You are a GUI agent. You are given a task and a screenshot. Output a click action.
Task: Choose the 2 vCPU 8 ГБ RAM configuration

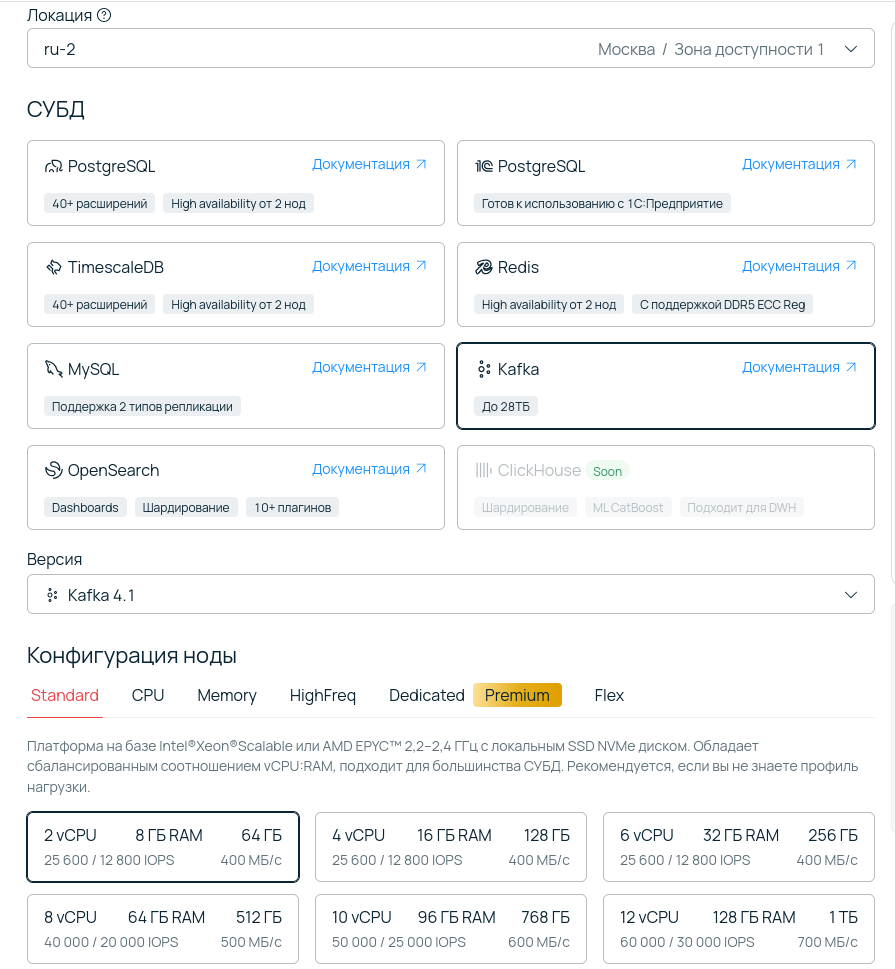click(163, 847)
